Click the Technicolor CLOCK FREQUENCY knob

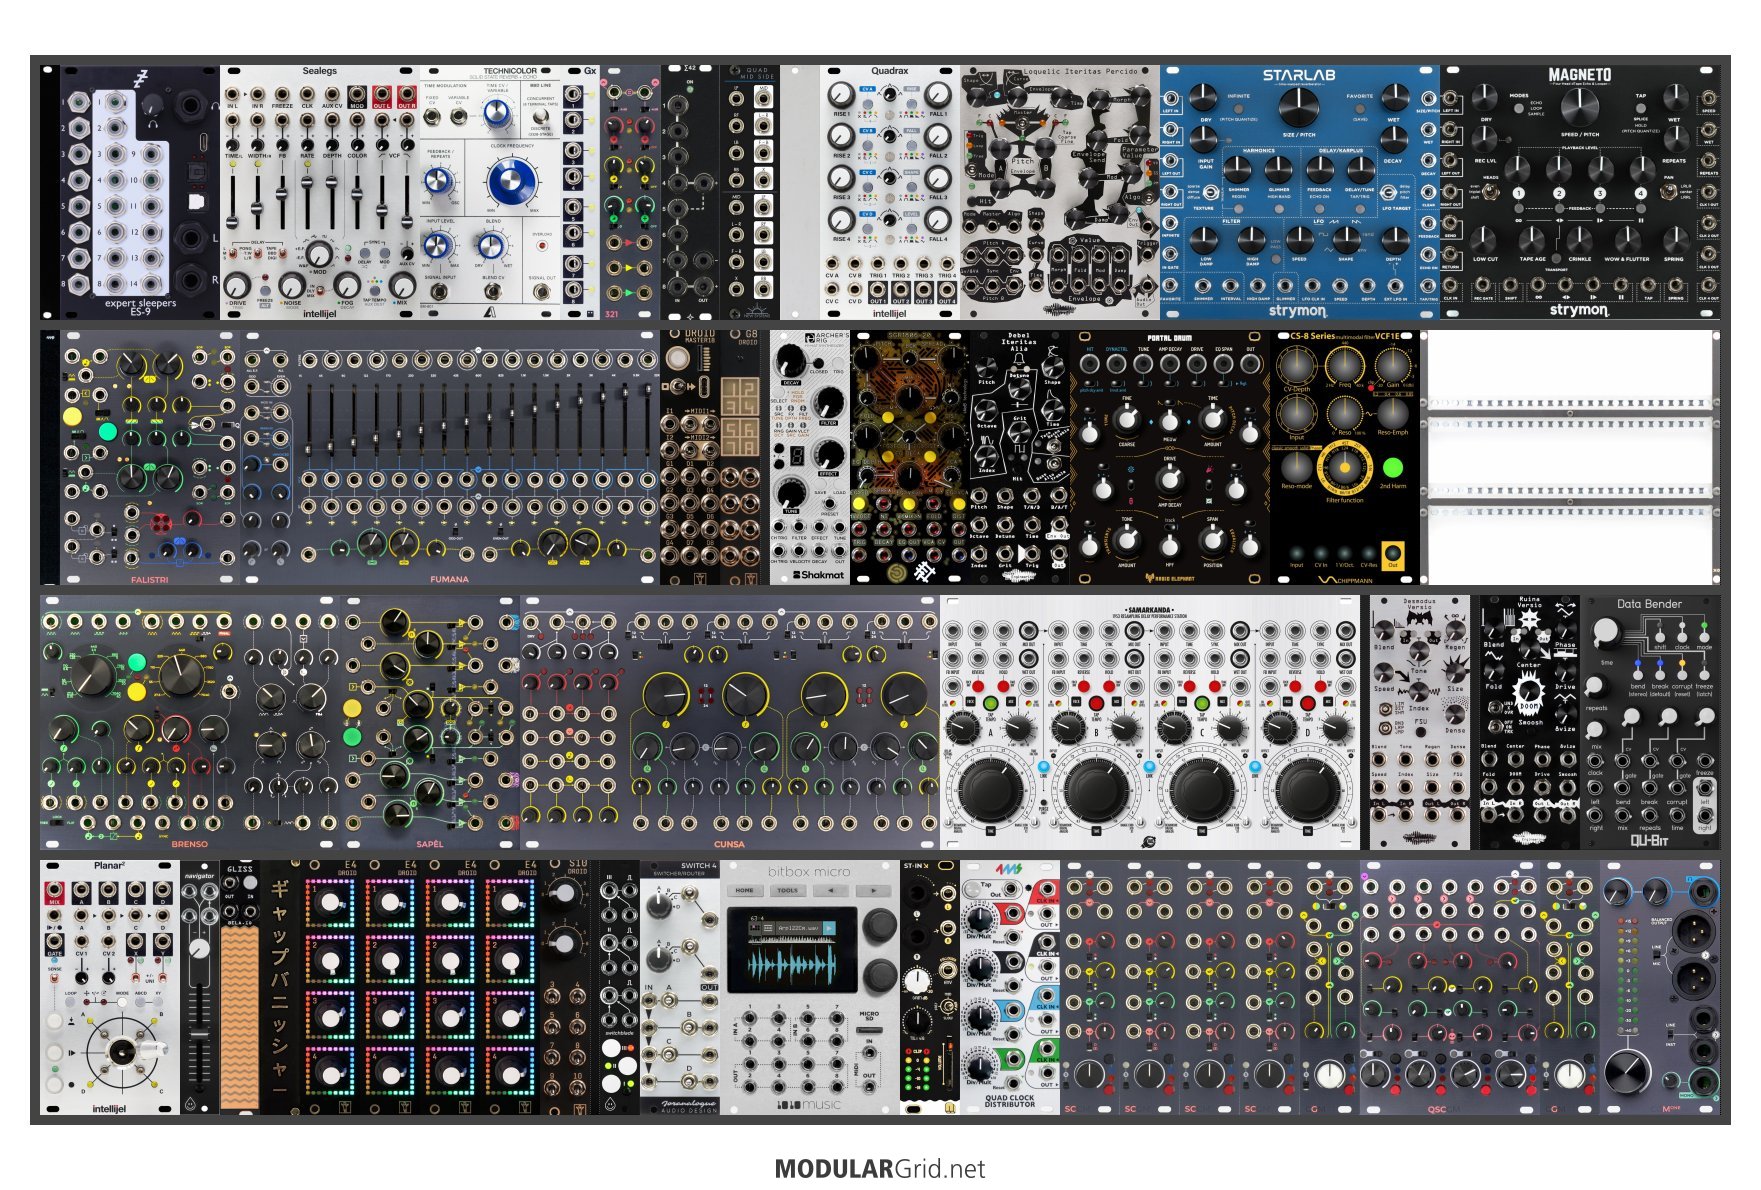tap(512, 180)
